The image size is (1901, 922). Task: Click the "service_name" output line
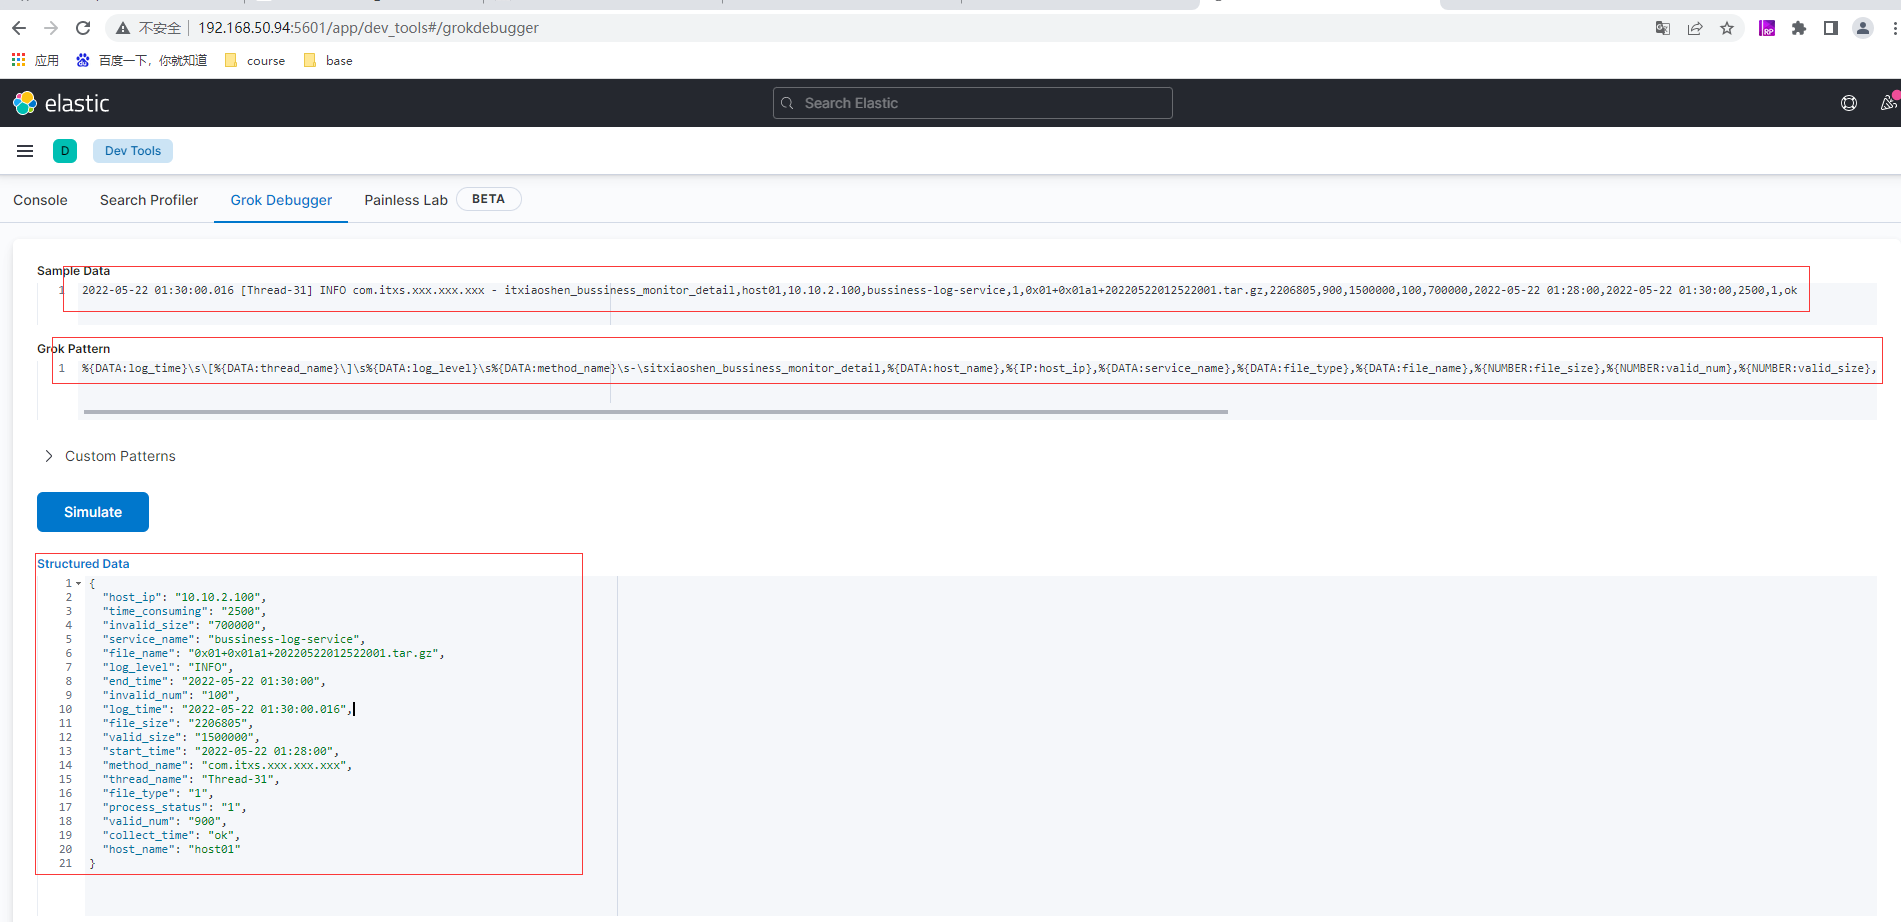click(234, 639)
